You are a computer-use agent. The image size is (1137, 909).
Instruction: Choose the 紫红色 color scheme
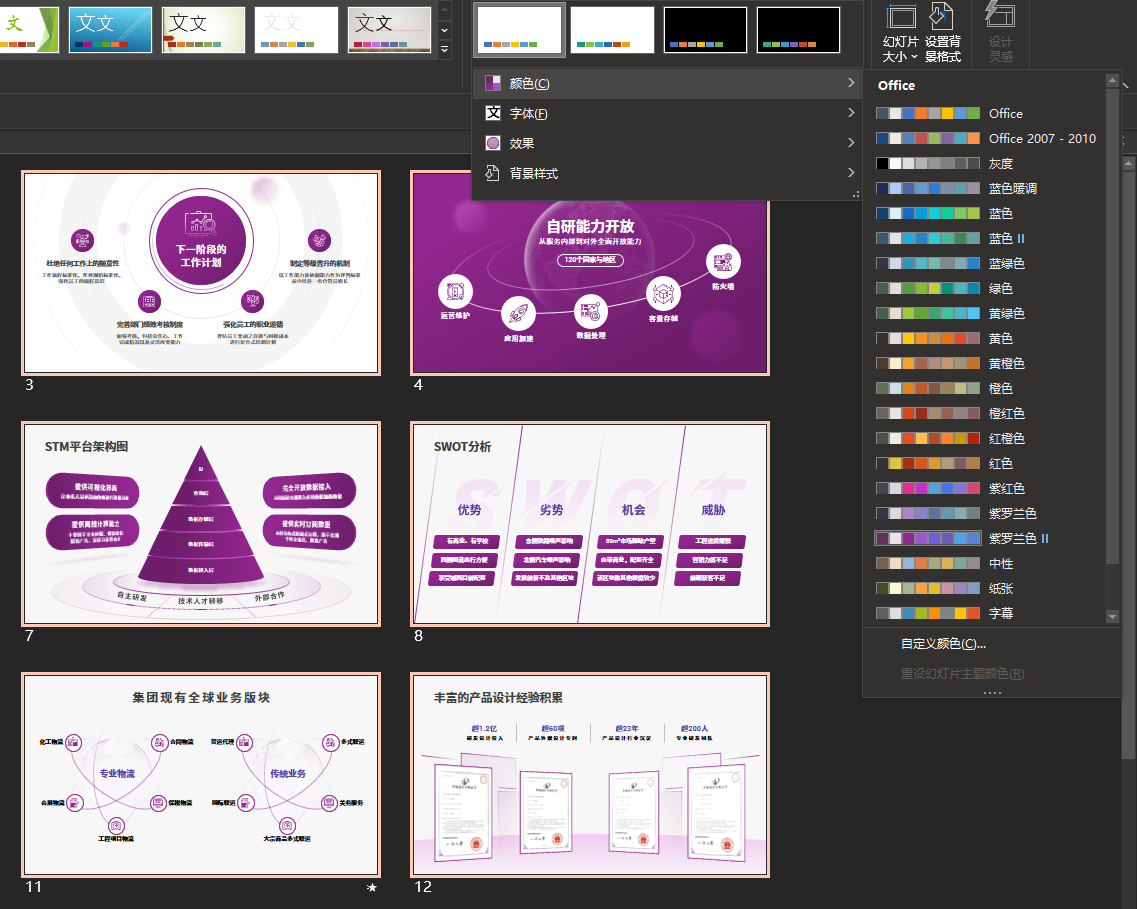coord(985,489)
